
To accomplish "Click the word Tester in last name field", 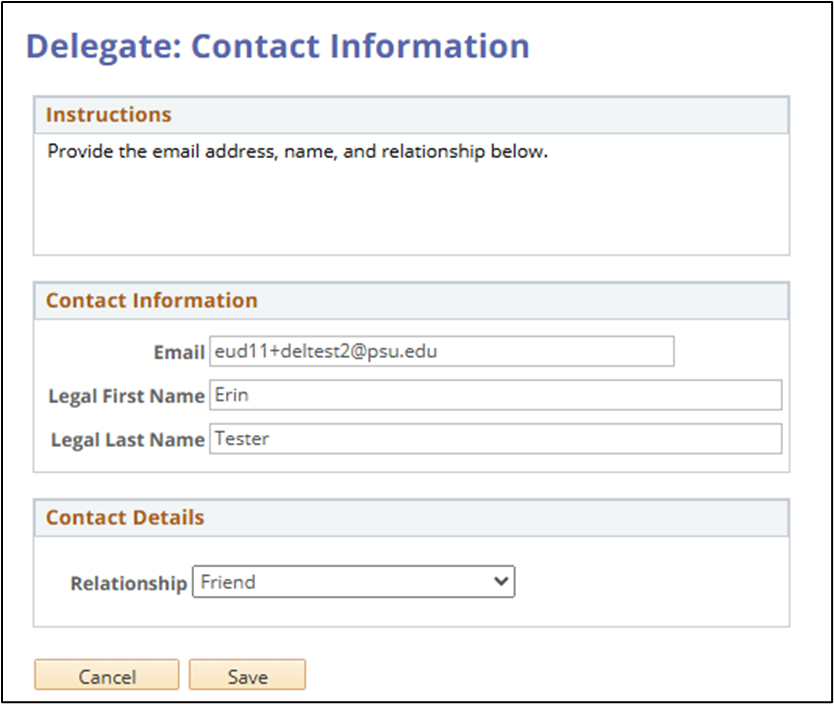I will (242, 438).
